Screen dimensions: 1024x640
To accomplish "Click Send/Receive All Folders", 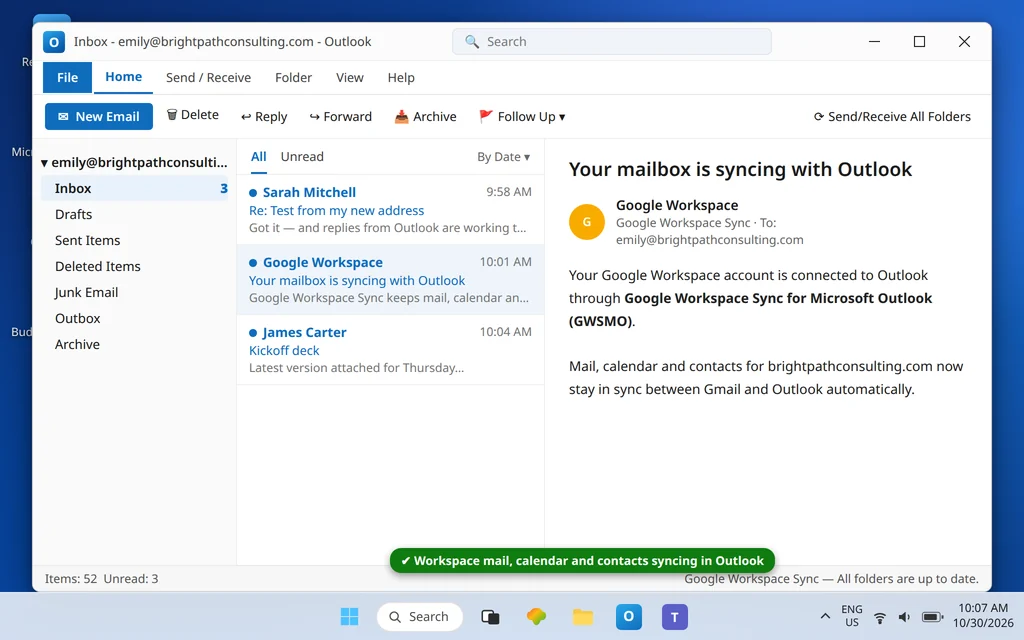I will click(892, 116).
